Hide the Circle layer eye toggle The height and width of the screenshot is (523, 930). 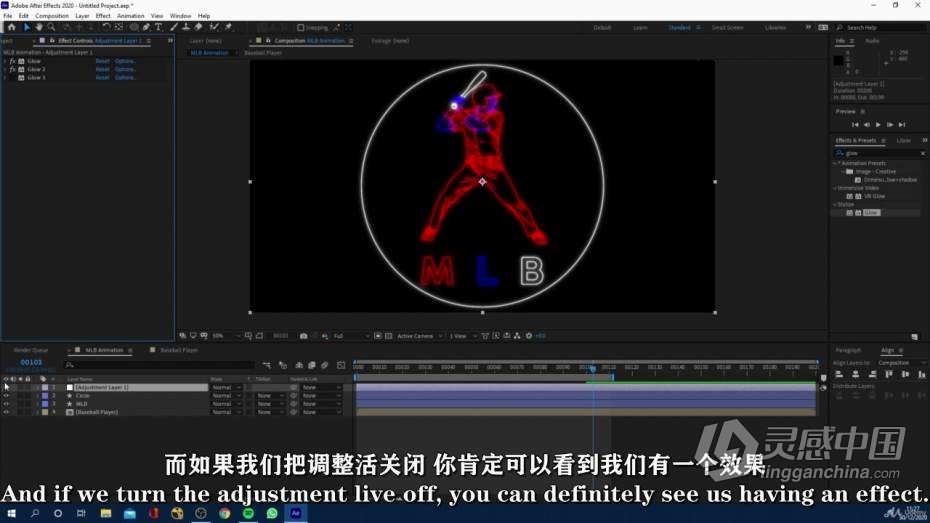[6, 396]
